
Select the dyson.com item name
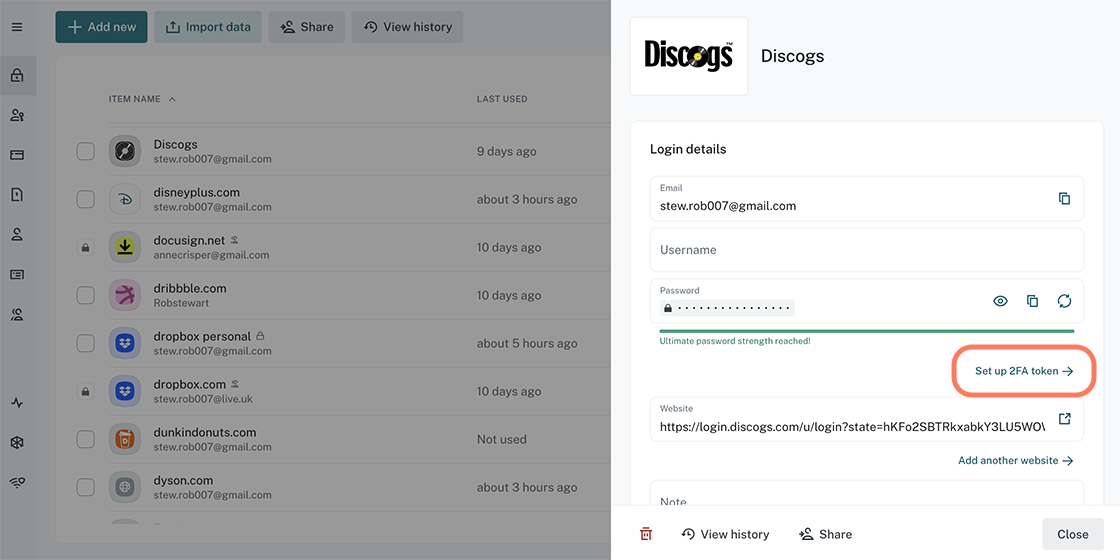(183, 480)
